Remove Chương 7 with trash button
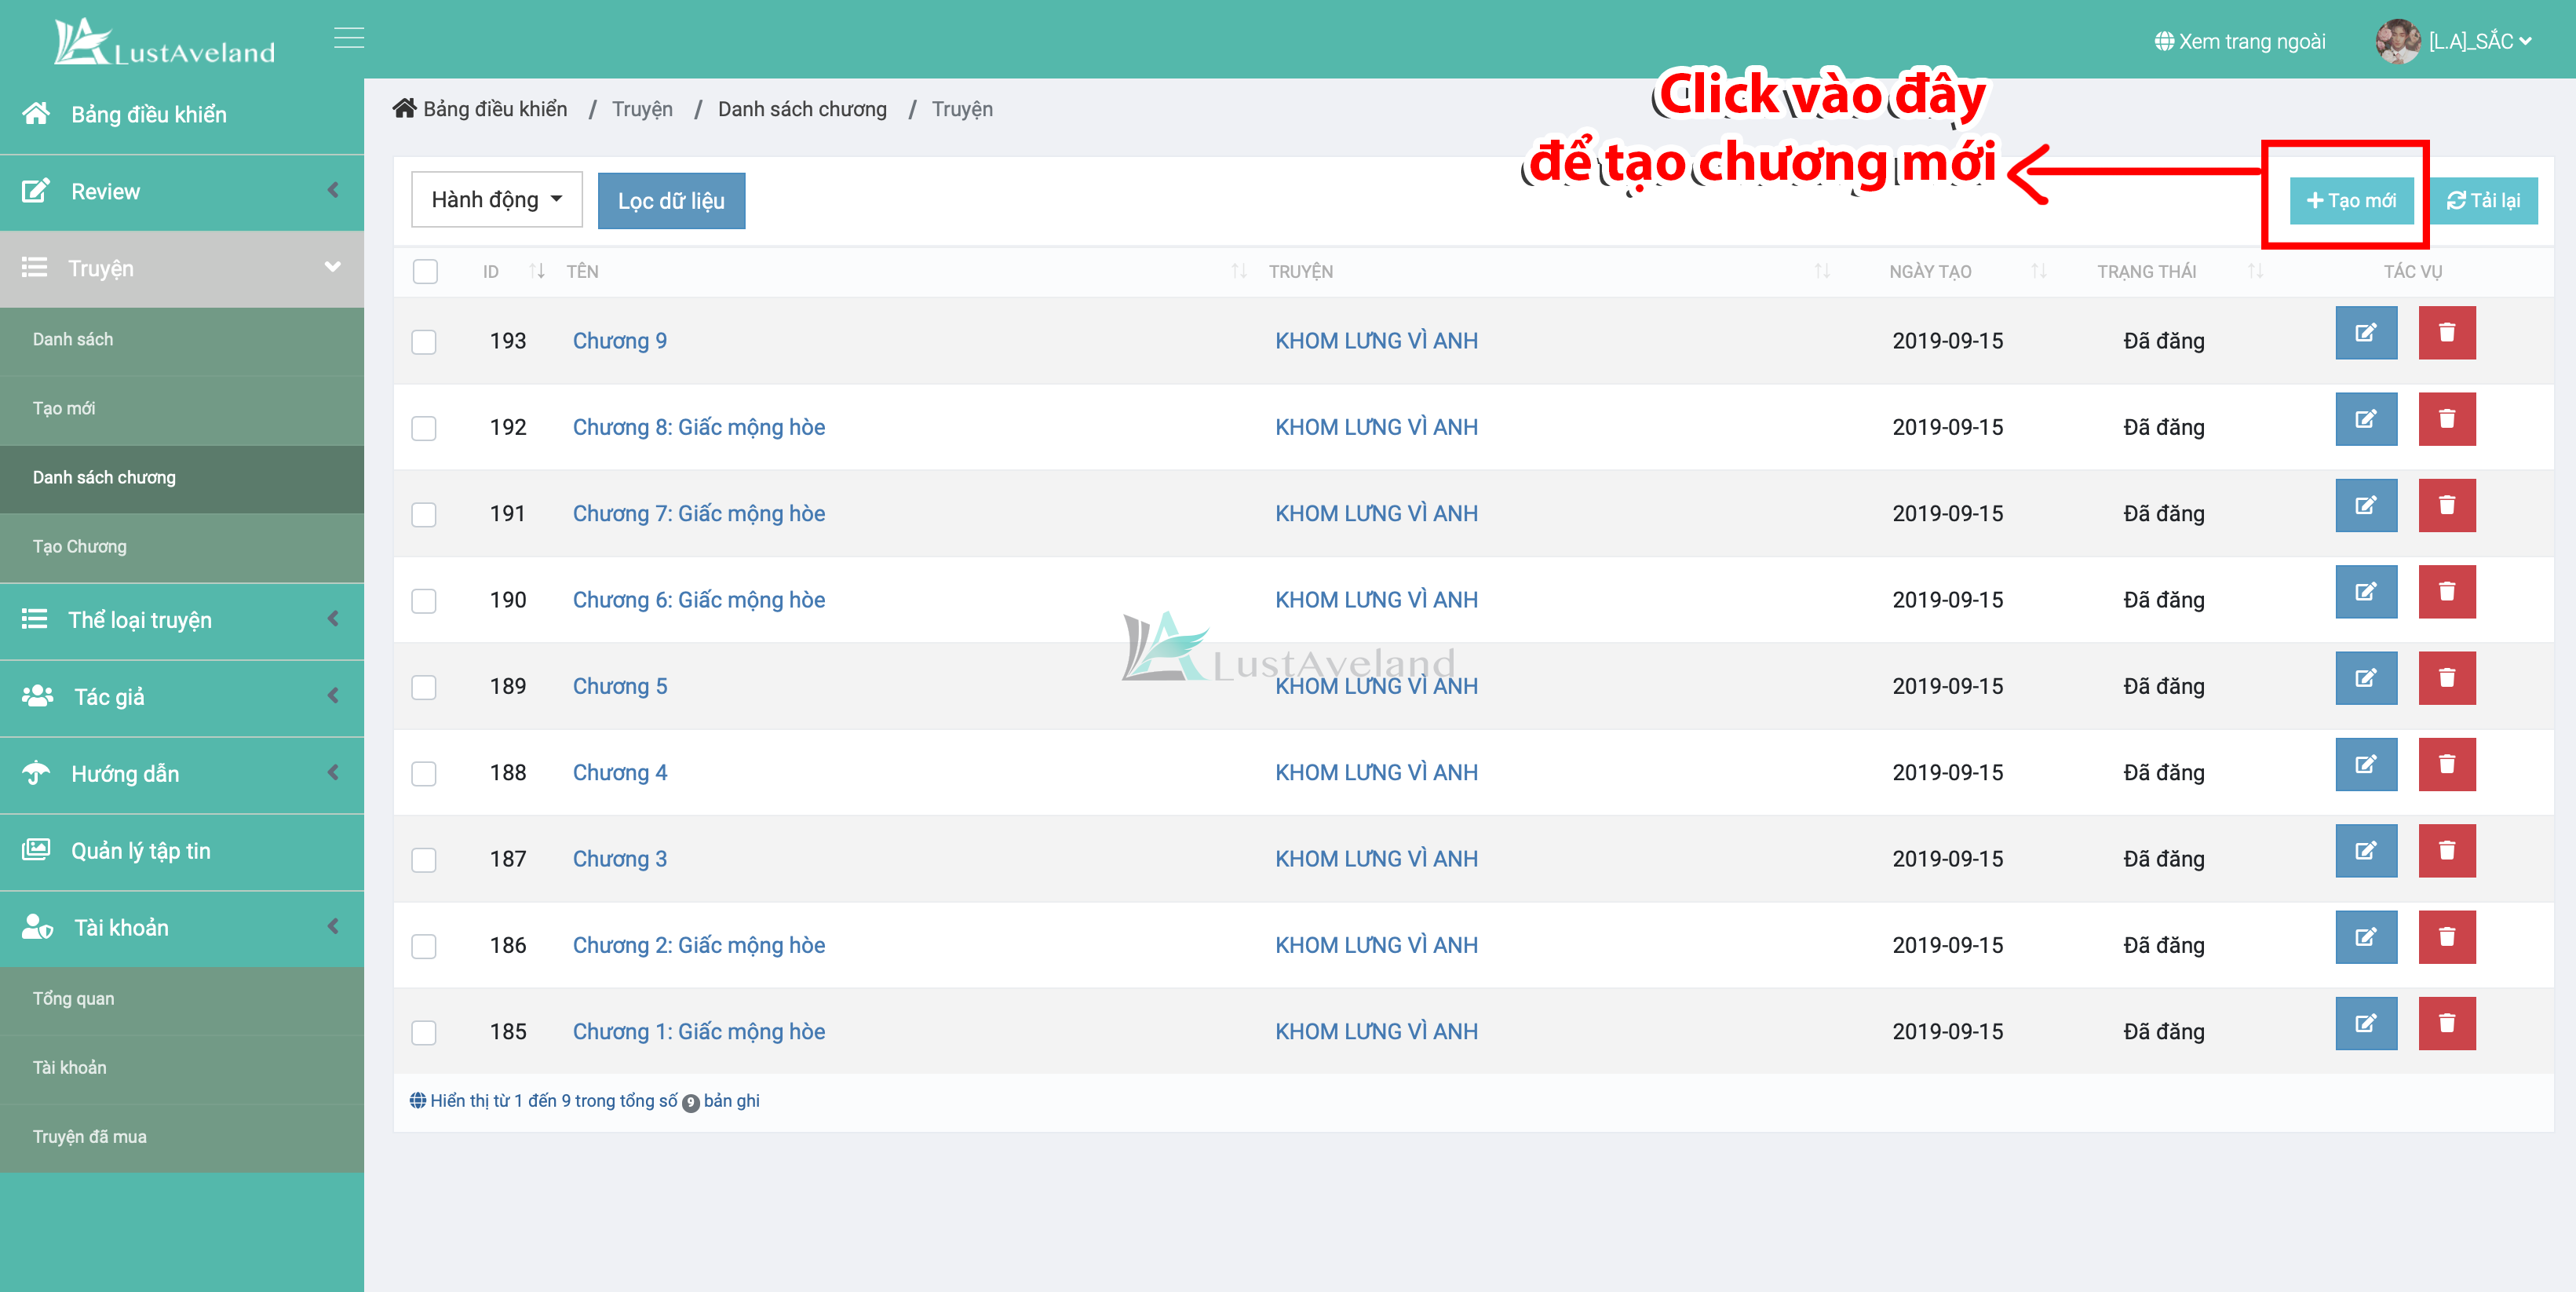Image resolution: width=2576 pixels, height=1292 pixels. tap(2447, 505)
